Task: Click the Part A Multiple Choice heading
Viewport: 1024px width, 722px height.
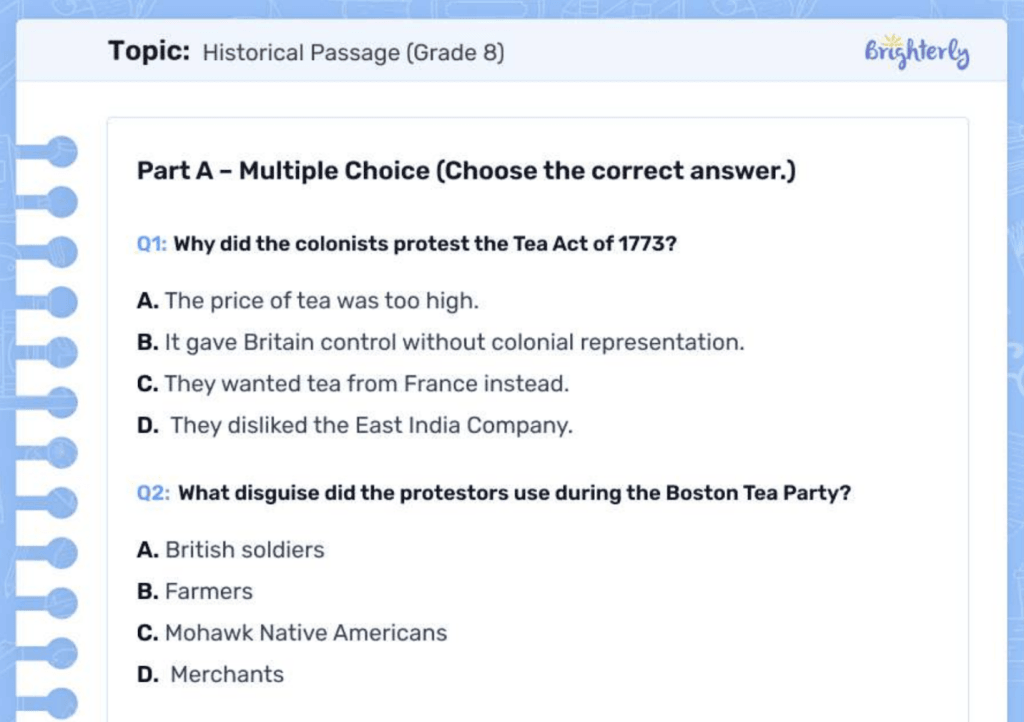Action: (466, 171)
